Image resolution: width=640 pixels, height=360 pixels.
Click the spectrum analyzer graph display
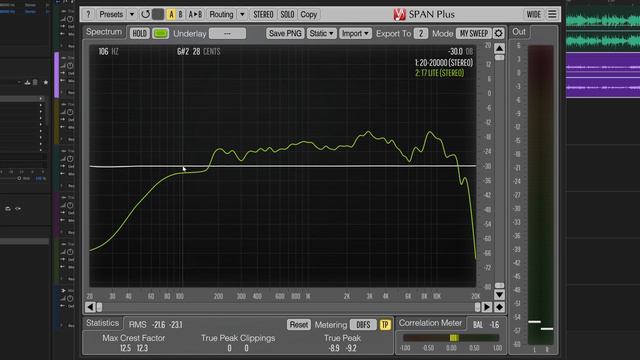click(x=282, y=166)
